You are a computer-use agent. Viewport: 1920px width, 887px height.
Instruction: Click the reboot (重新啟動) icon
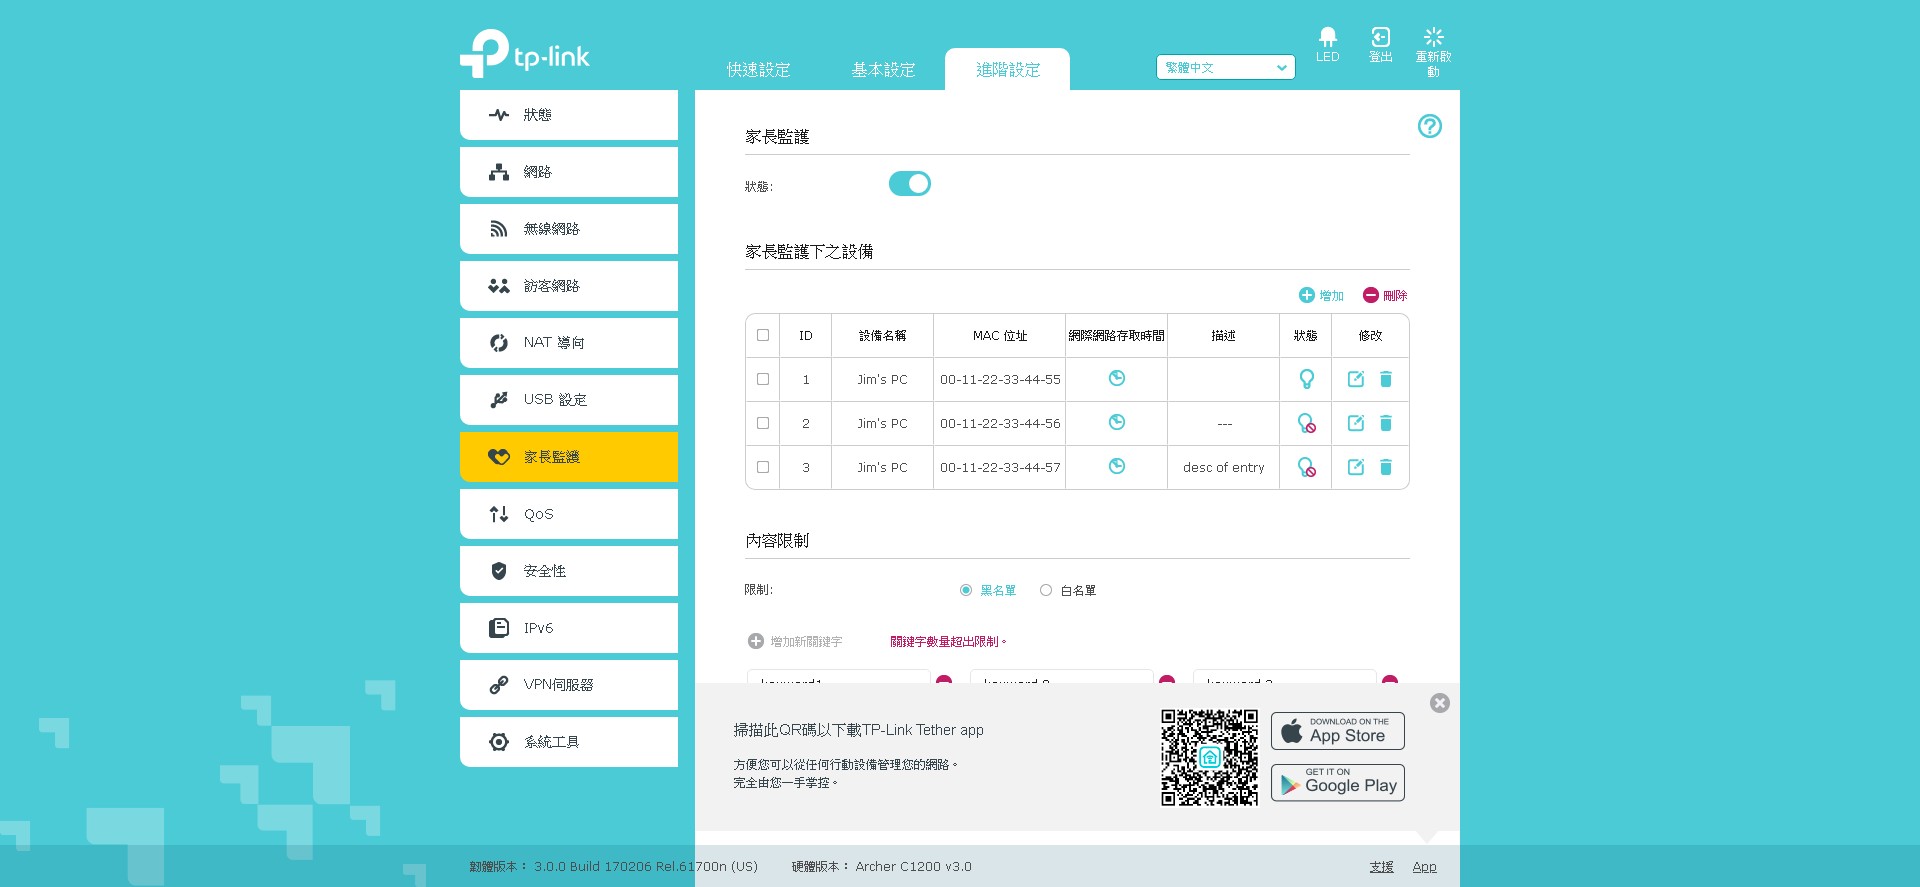point(1433,37)
